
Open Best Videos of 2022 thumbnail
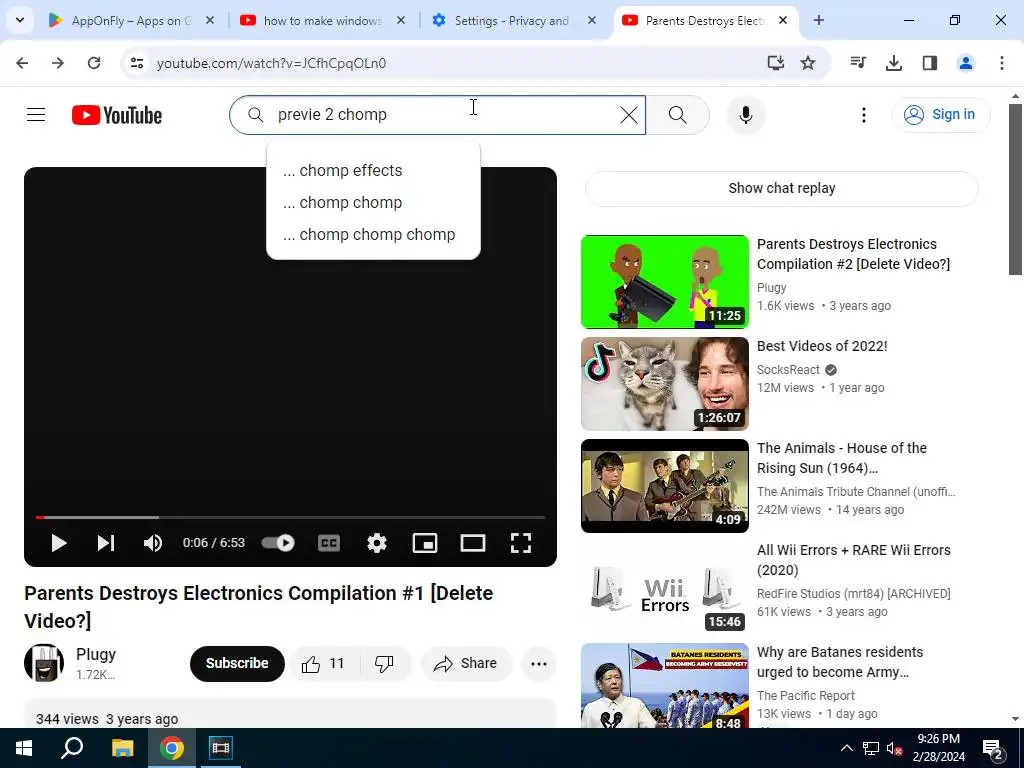pyautogui.click(x=665, y=384)
